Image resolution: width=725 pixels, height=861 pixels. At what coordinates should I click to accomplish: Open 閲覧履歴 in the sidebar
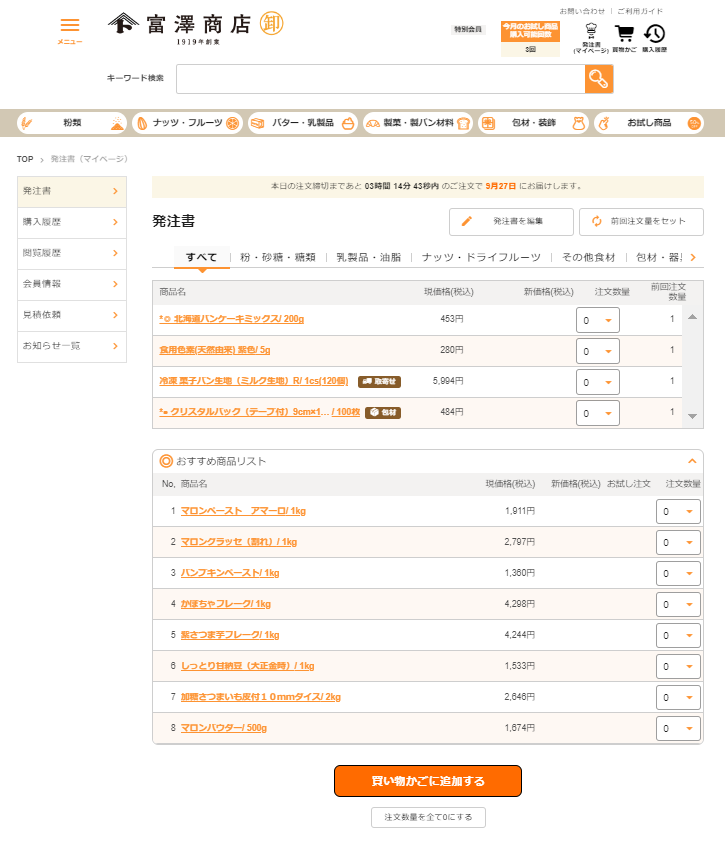(x=72, y=253)
